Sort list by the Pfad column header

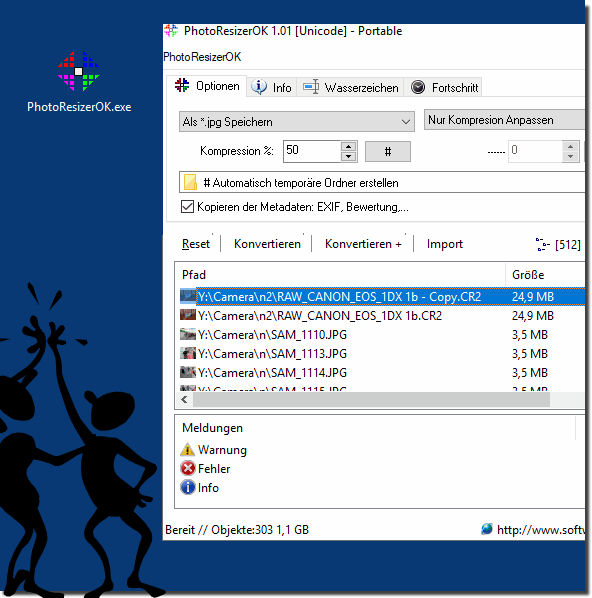[x=340, y=275]
